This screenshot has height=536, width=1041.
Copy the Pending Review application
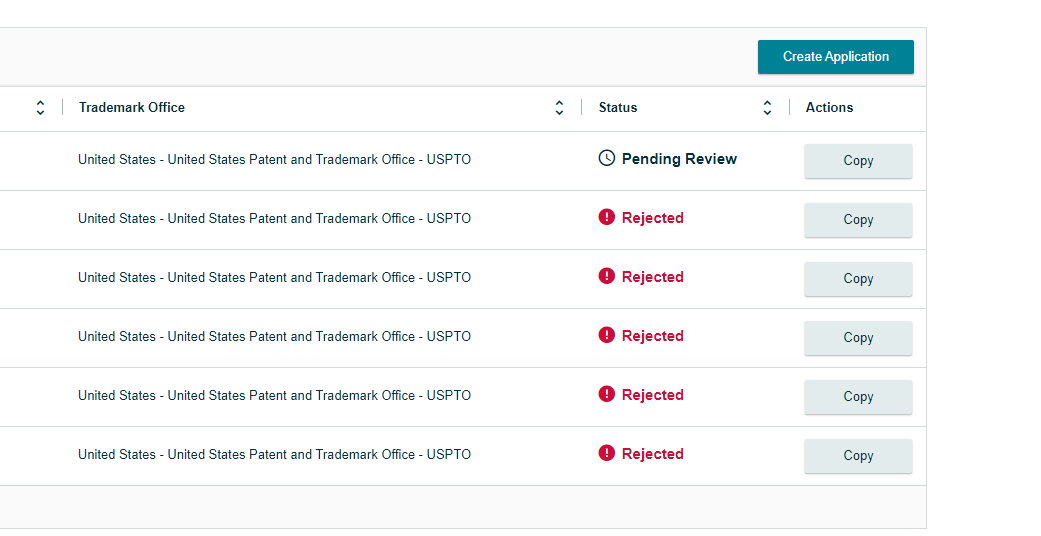coord(858,161)
